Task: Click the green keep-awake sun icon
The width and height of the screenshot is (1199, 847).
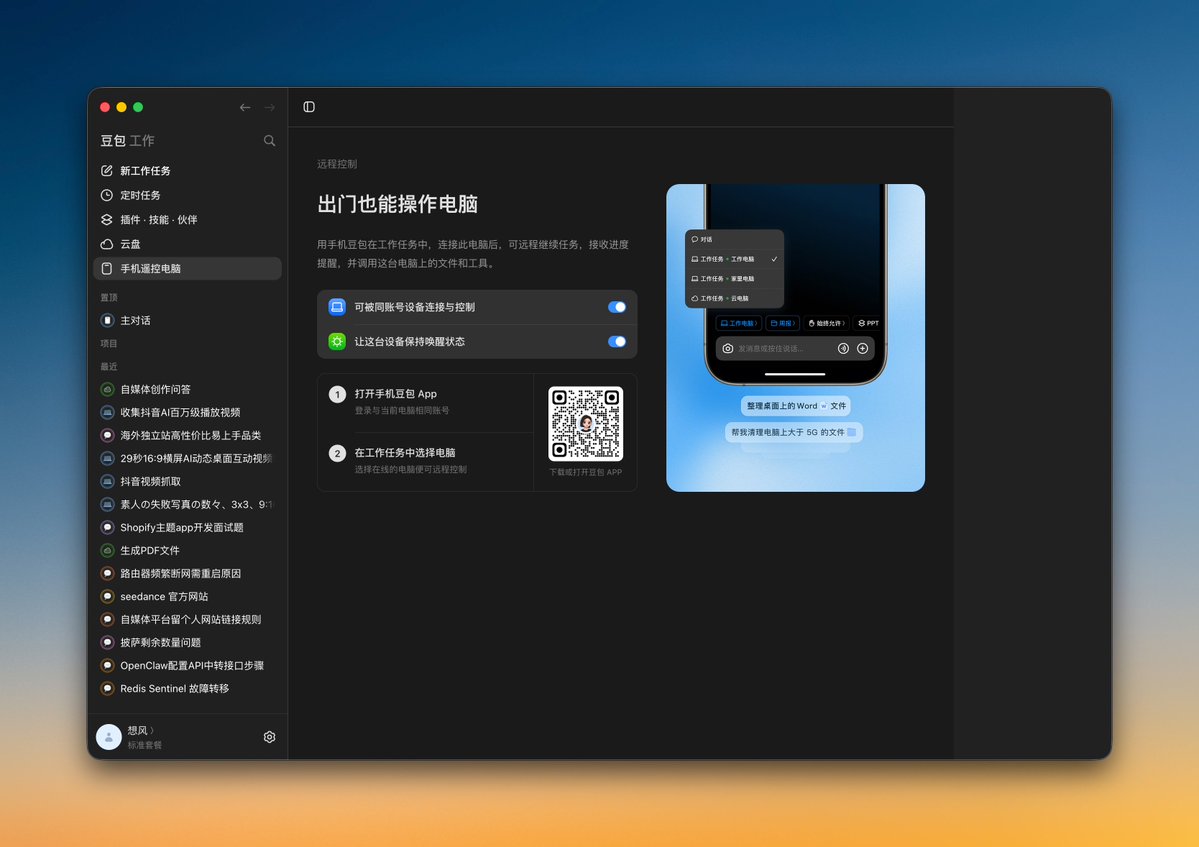Action: (x=337, y=342)
